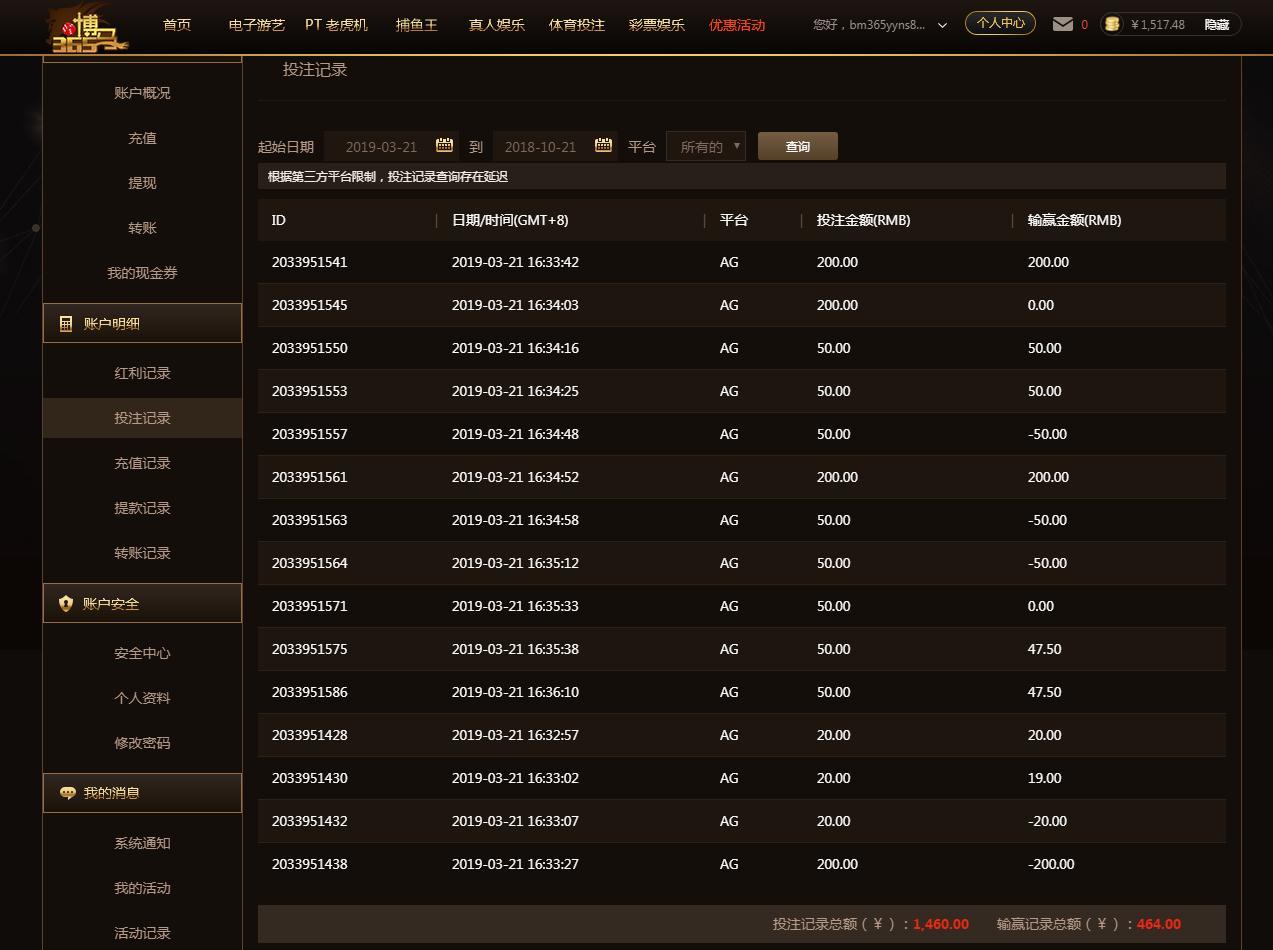Open 真人娱乐 in the top navigation

click(497, 25)
